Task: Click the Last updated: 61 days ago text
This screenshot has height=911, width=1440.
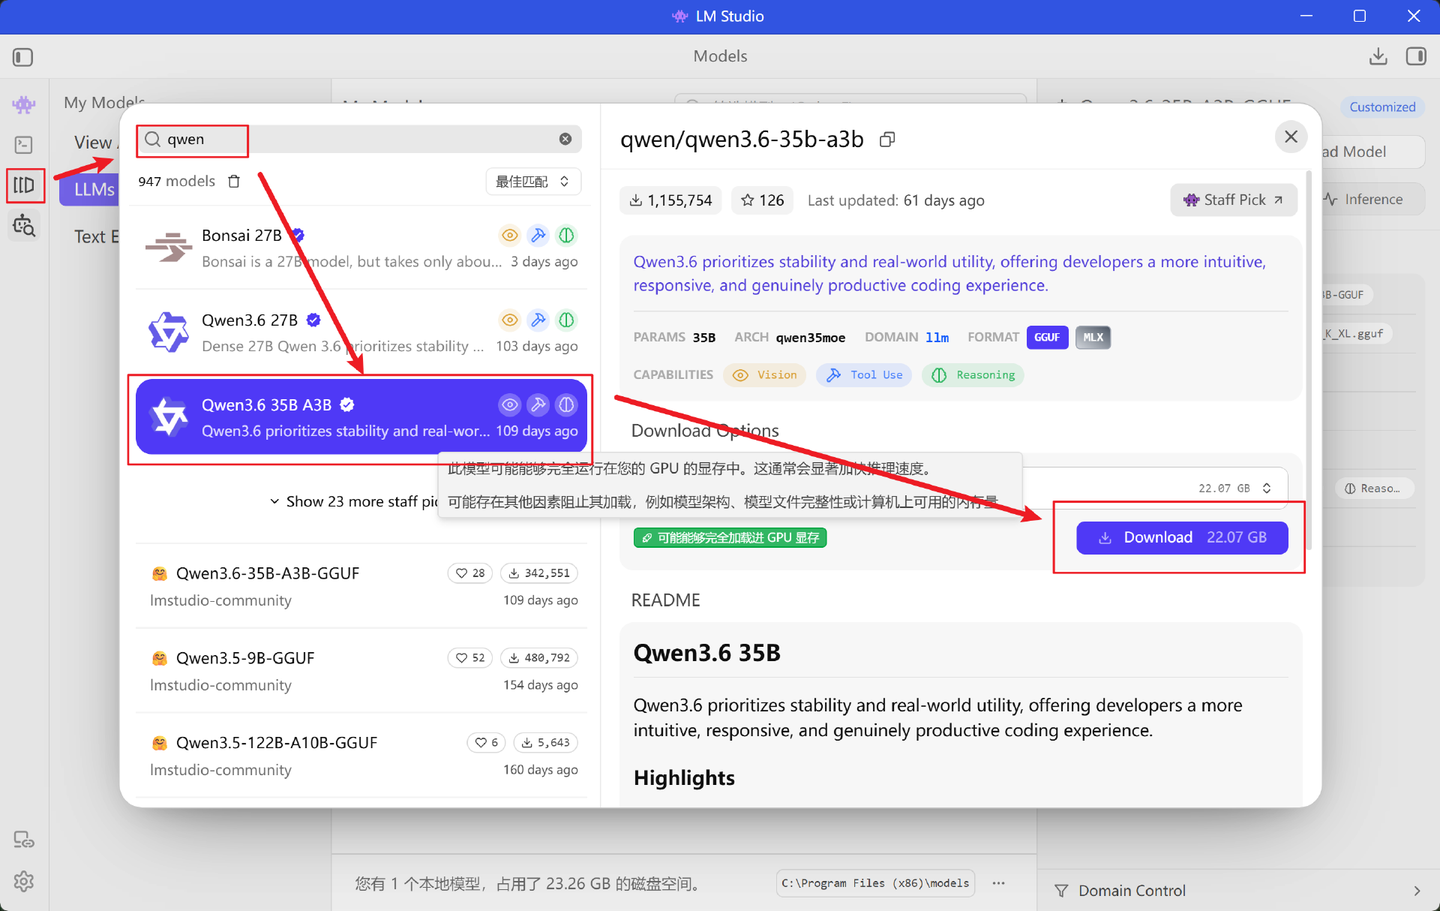Action: (896, 200)
